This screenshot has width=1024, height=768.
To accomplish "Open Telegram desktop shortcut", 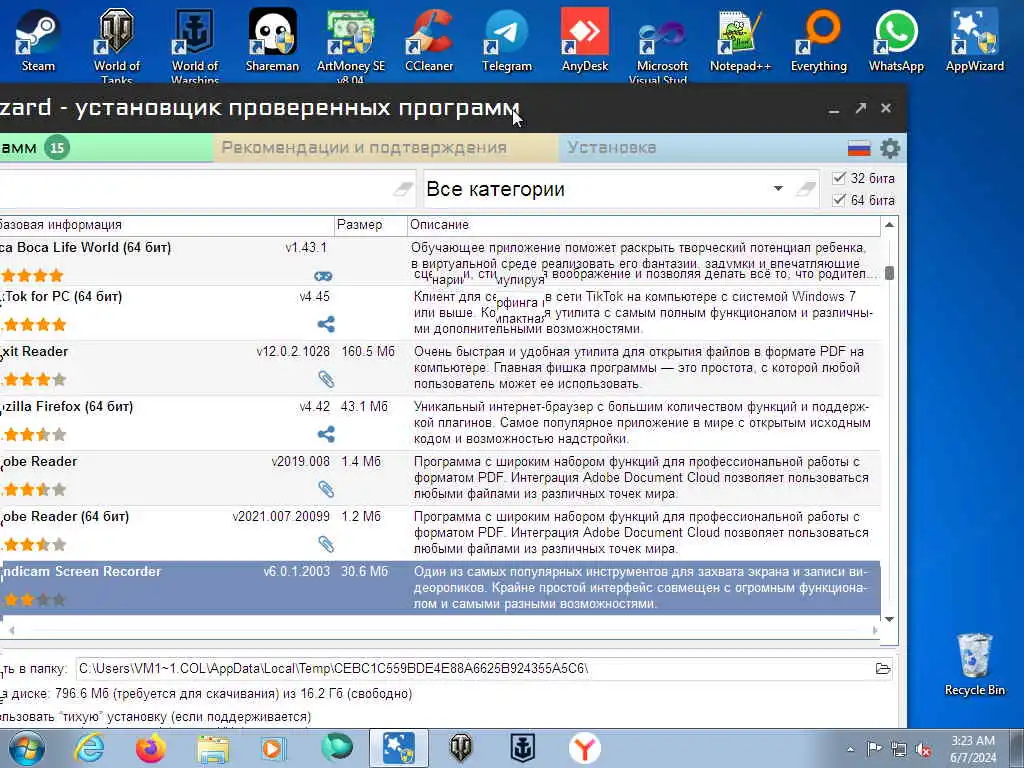I will (x=507, y=40).
